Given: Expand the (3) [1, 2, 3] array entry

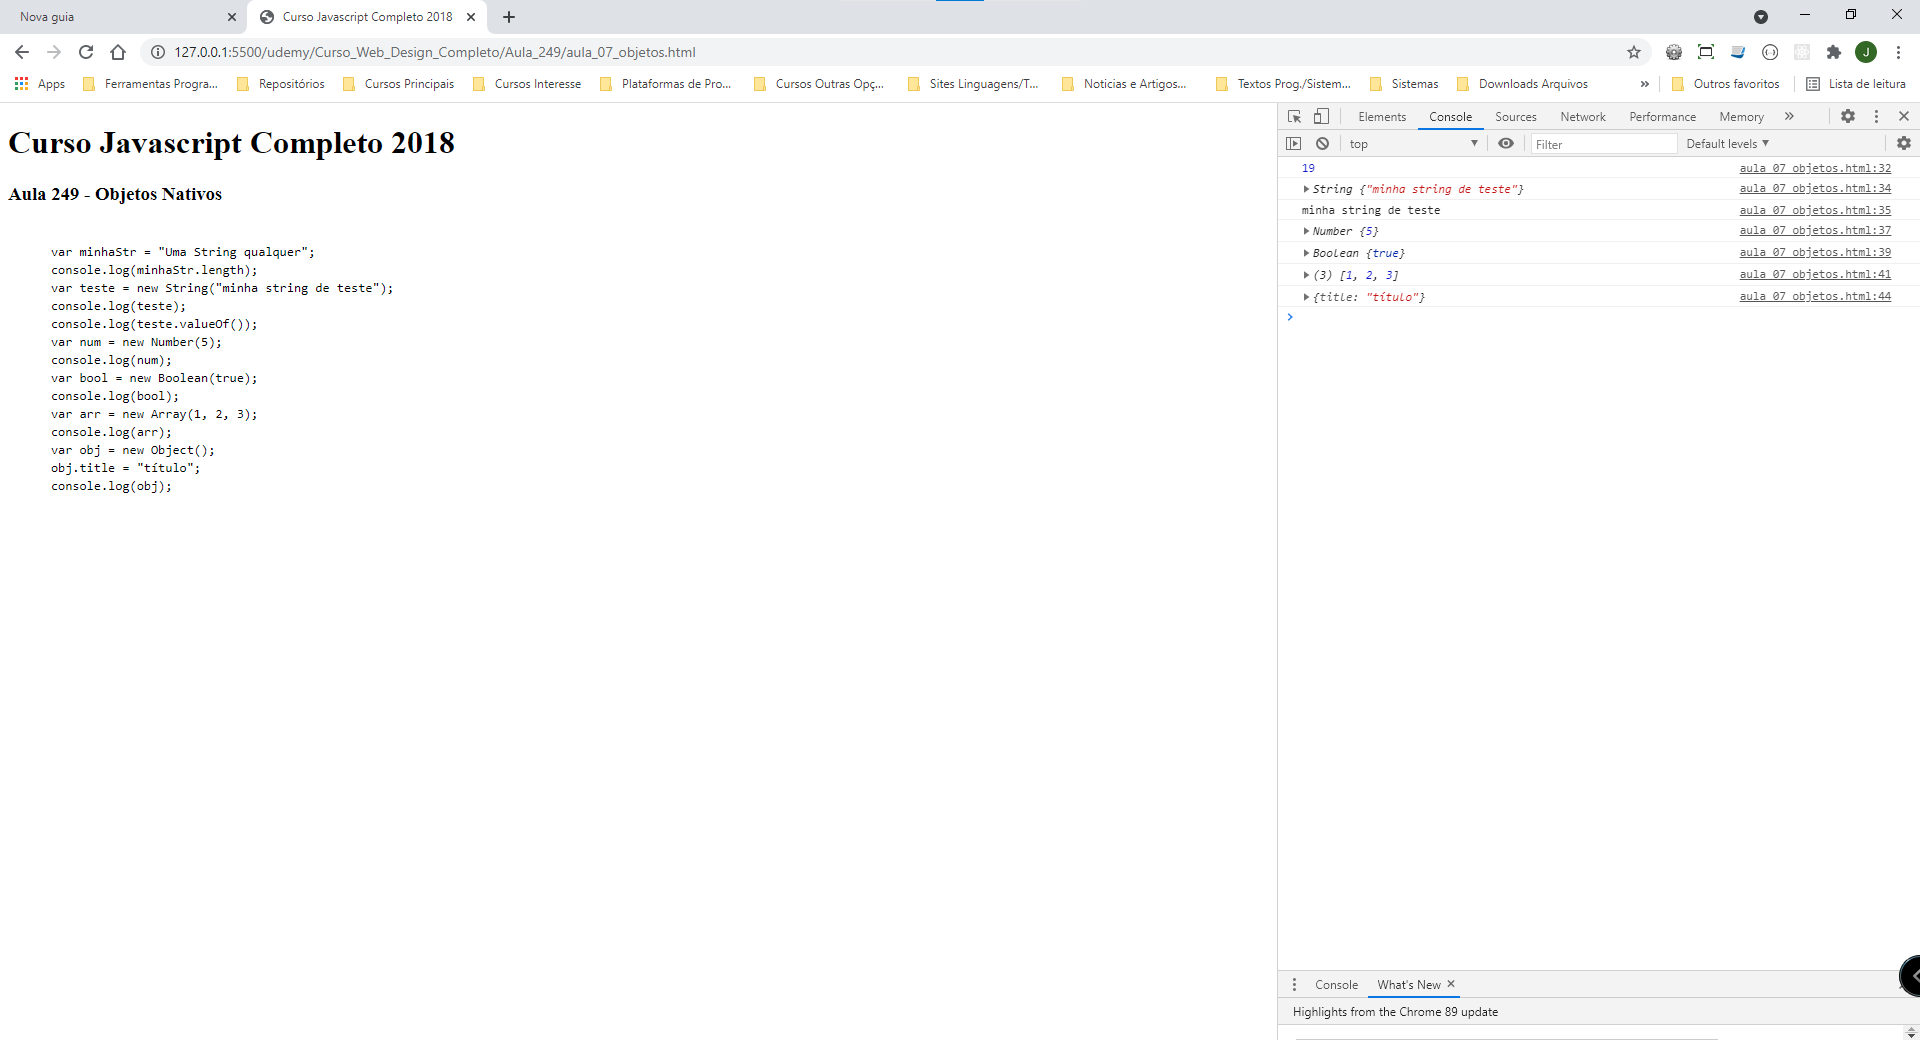Looking at the screenshot, I should 1306,275.
